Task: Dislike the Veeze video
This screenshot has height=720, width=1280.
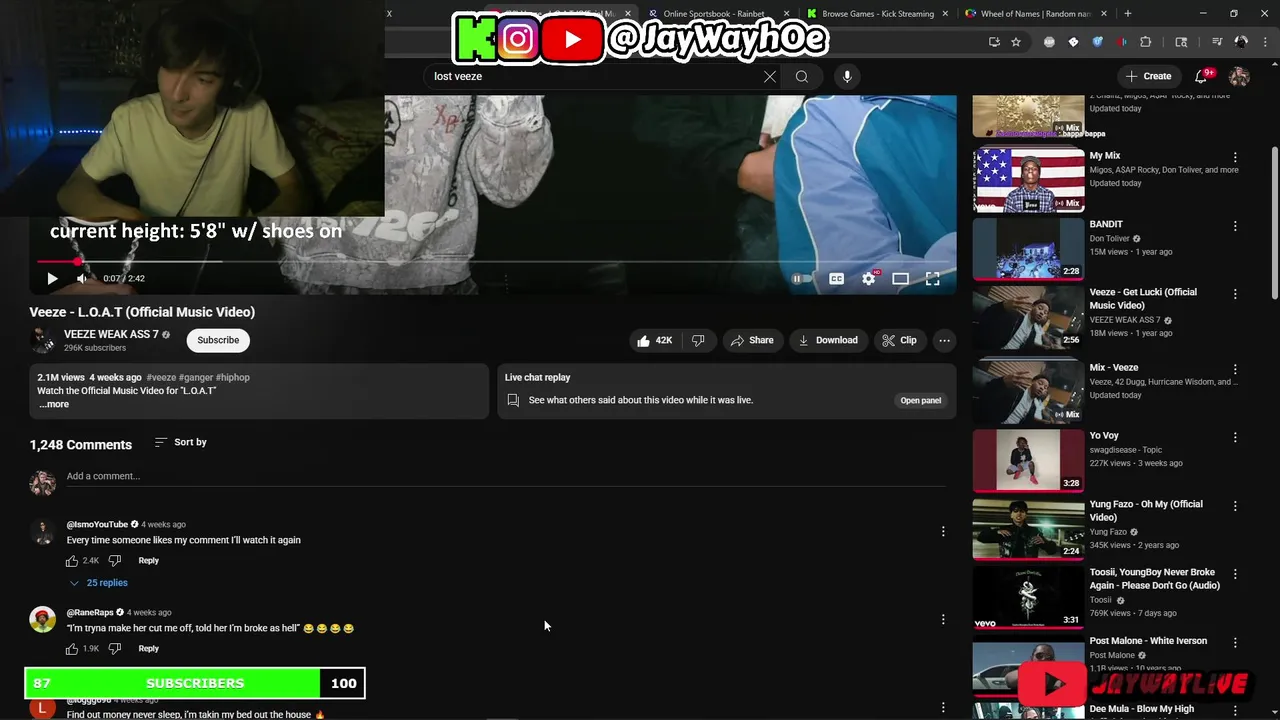Action: click(698, 340)
